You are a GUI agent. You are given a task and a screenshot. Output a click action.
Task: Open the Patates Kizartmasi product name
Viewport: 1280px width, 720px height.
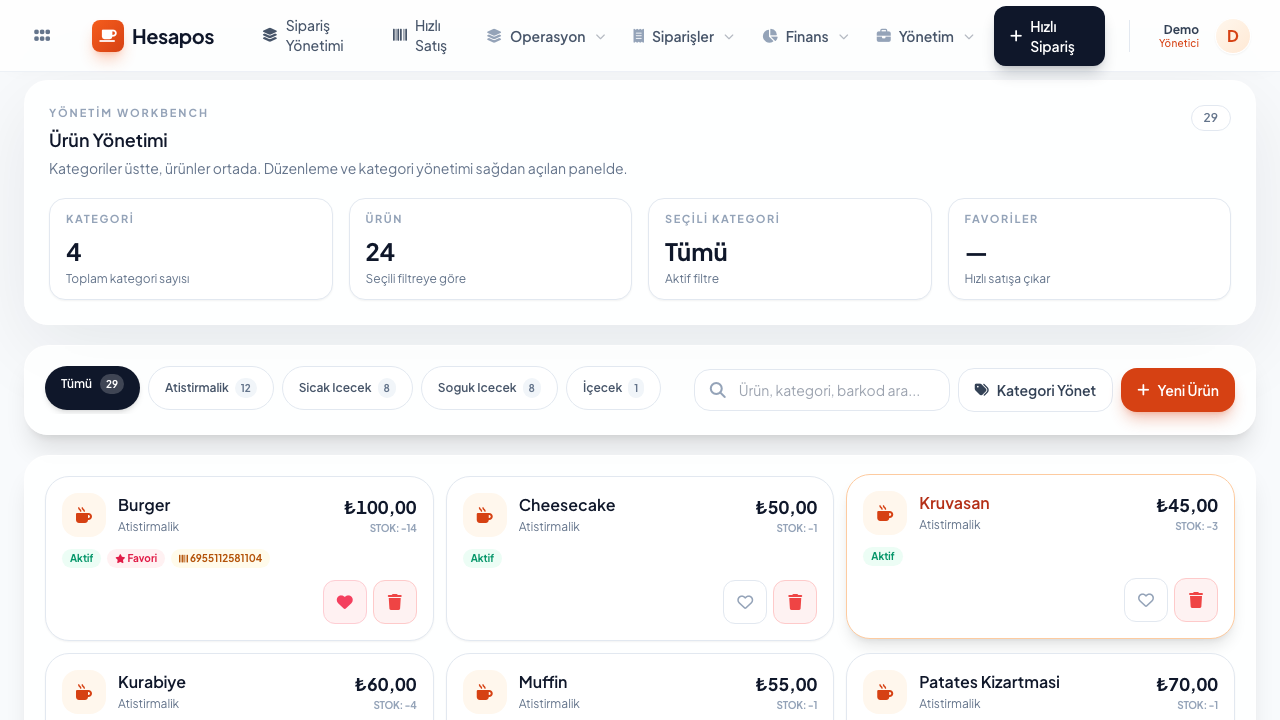click(989, 682)
